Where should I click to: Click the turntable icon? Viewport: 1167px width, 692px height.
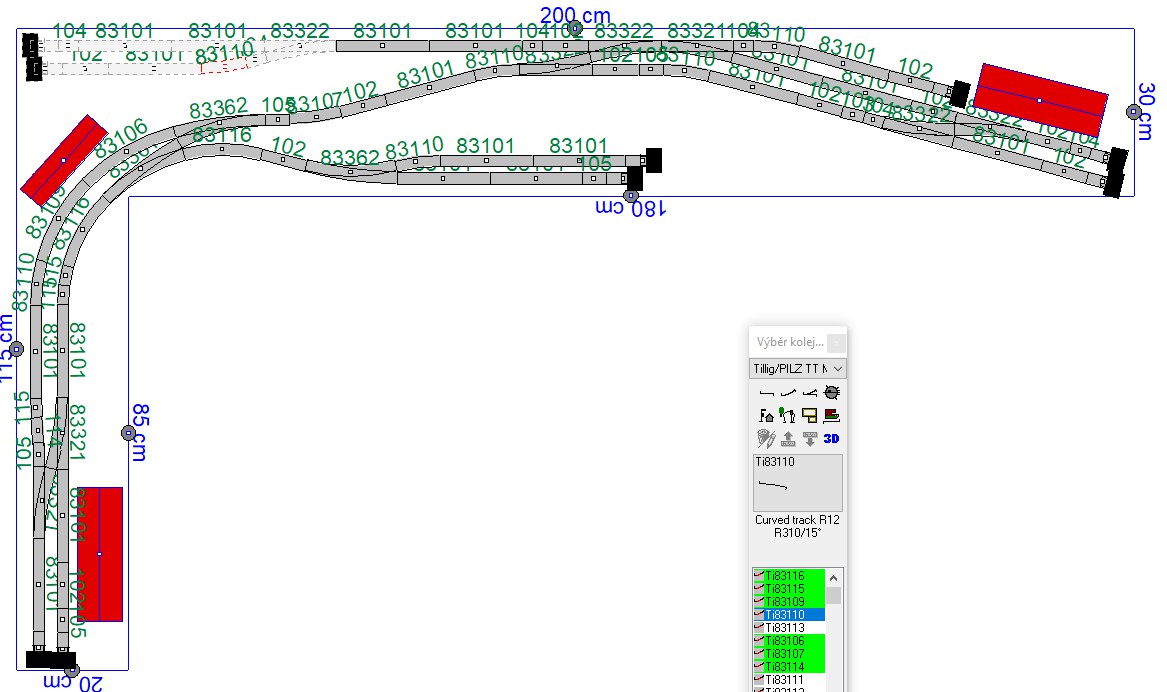tap(832, 393)
